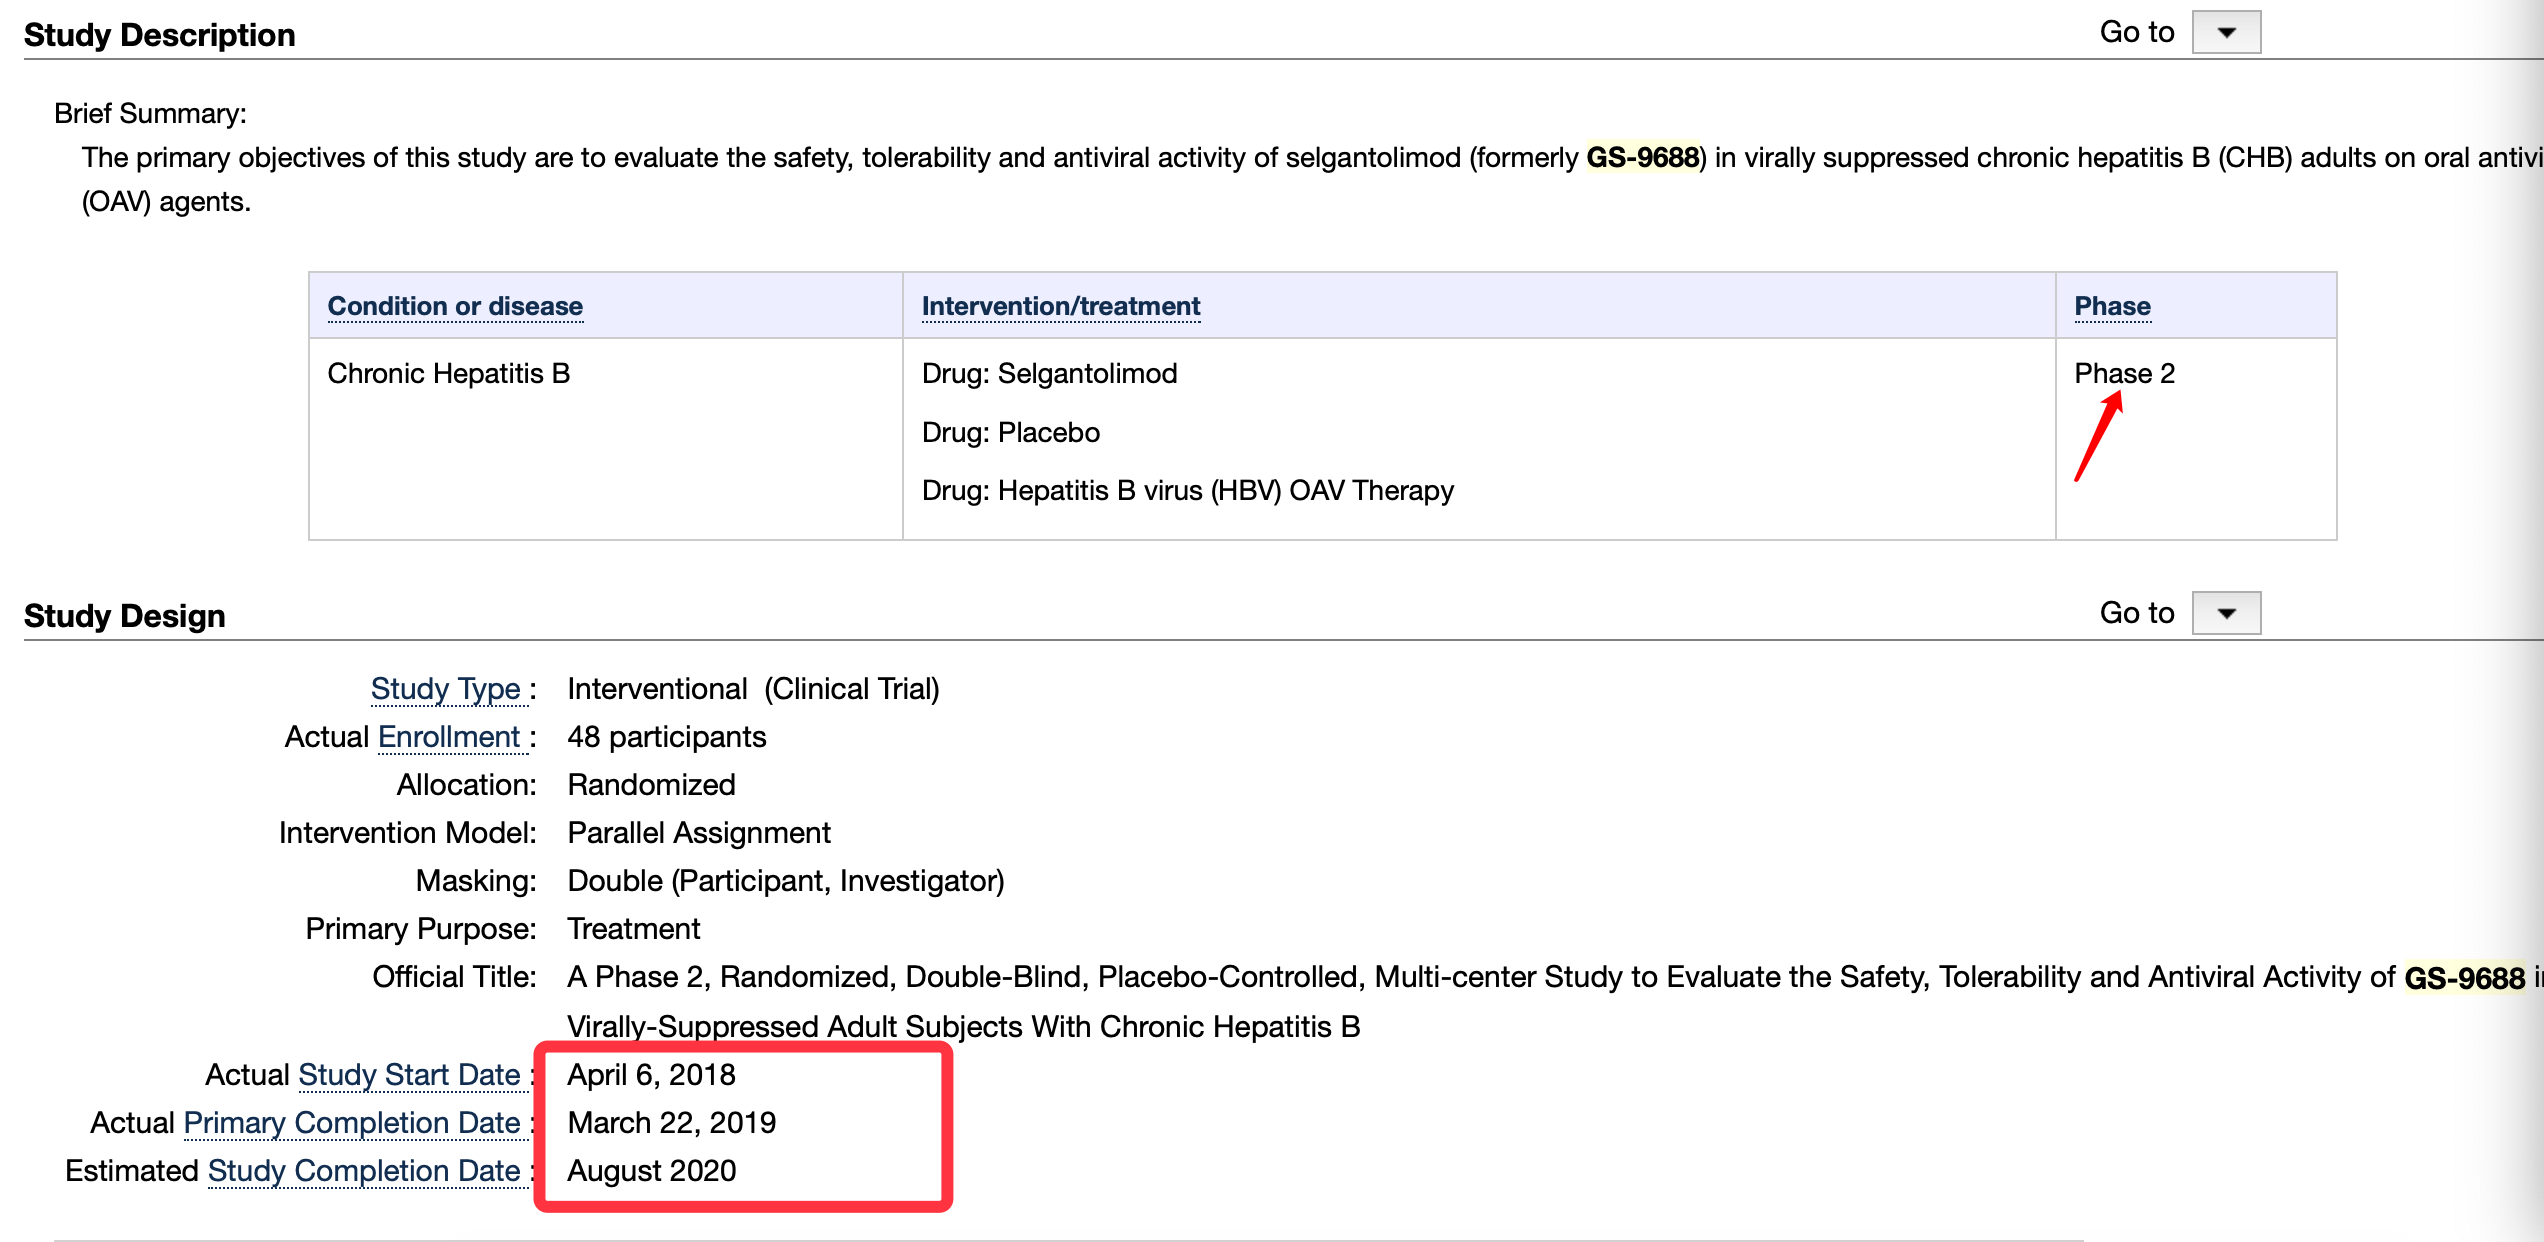Open the Primary Completion Date link

352,1123
